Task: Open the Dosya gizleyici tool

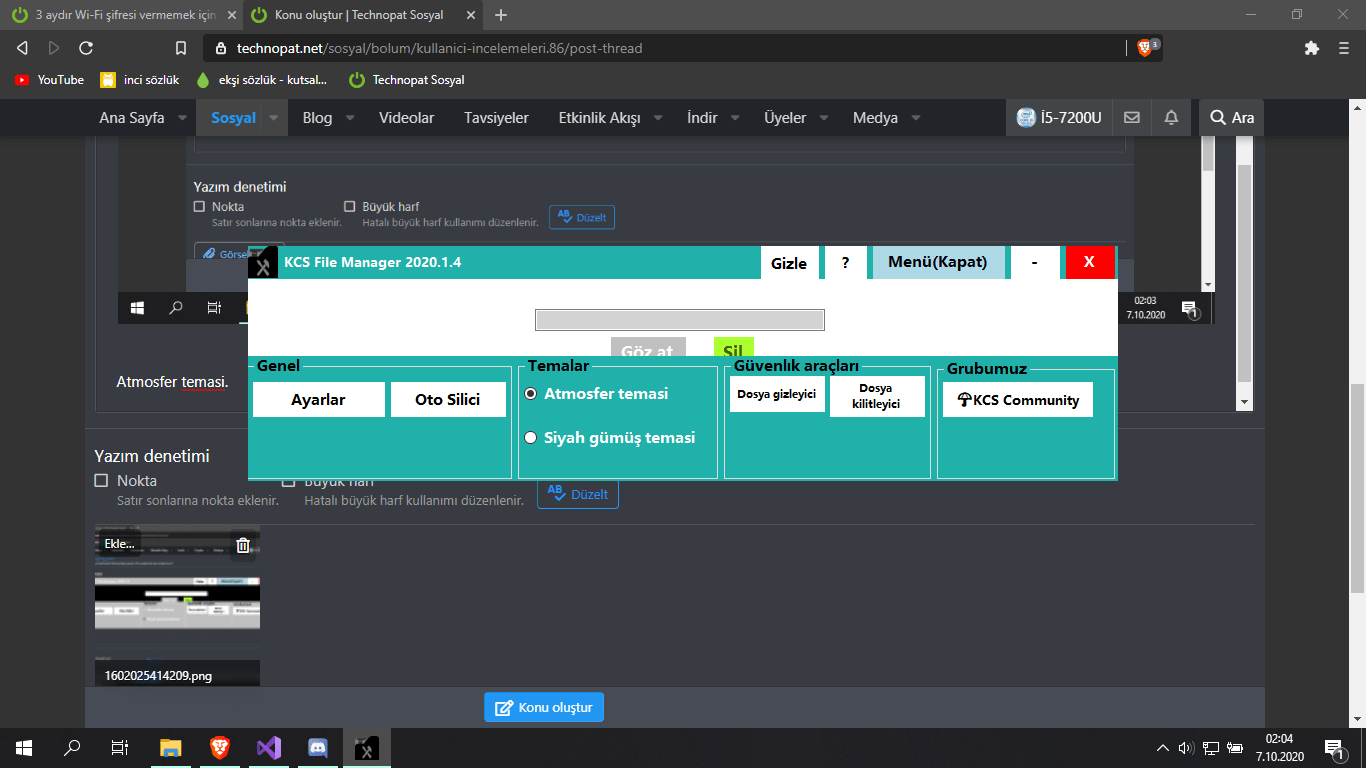Action: pyautogui.click(x=777, y=394)
